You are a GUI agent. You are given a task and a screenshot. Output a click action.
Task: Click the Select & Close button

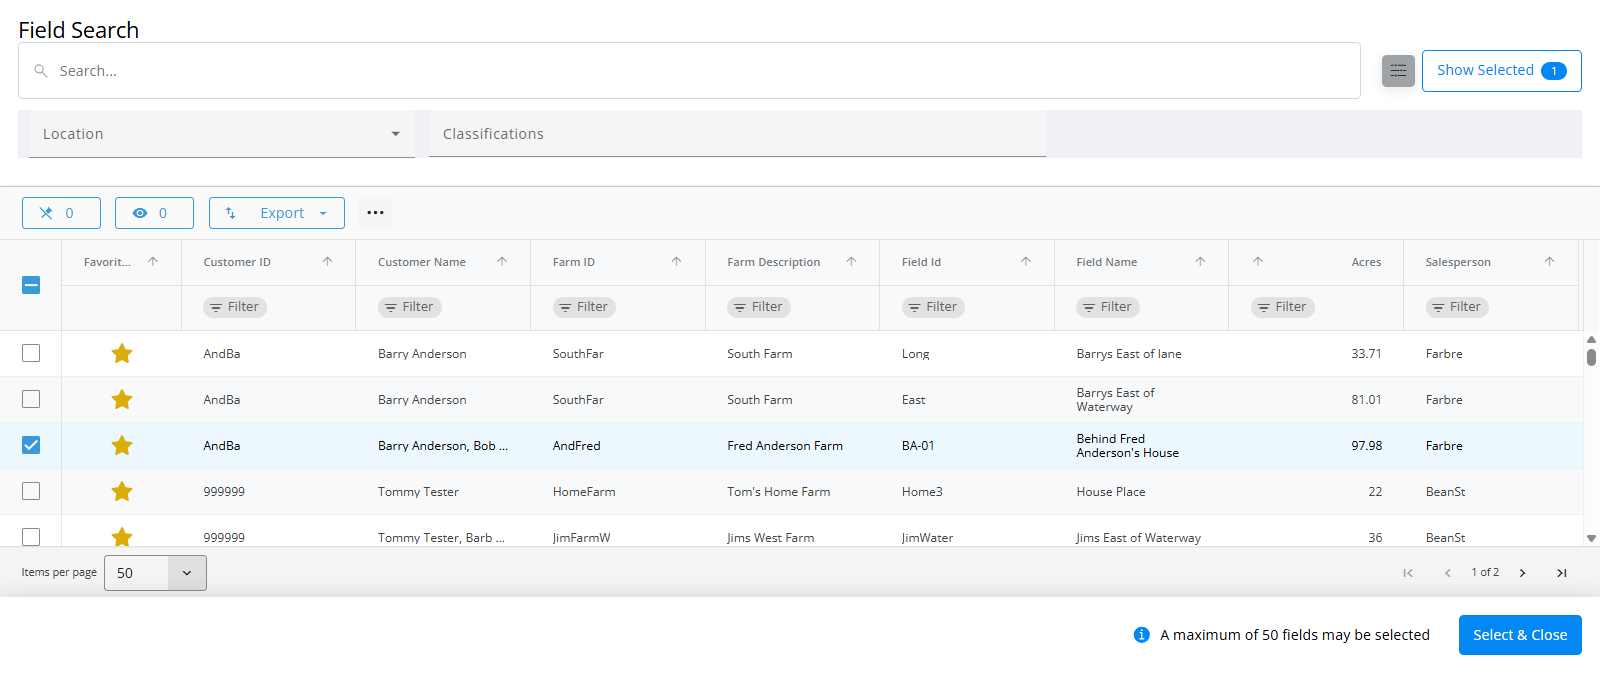(x=1519, y=635)
